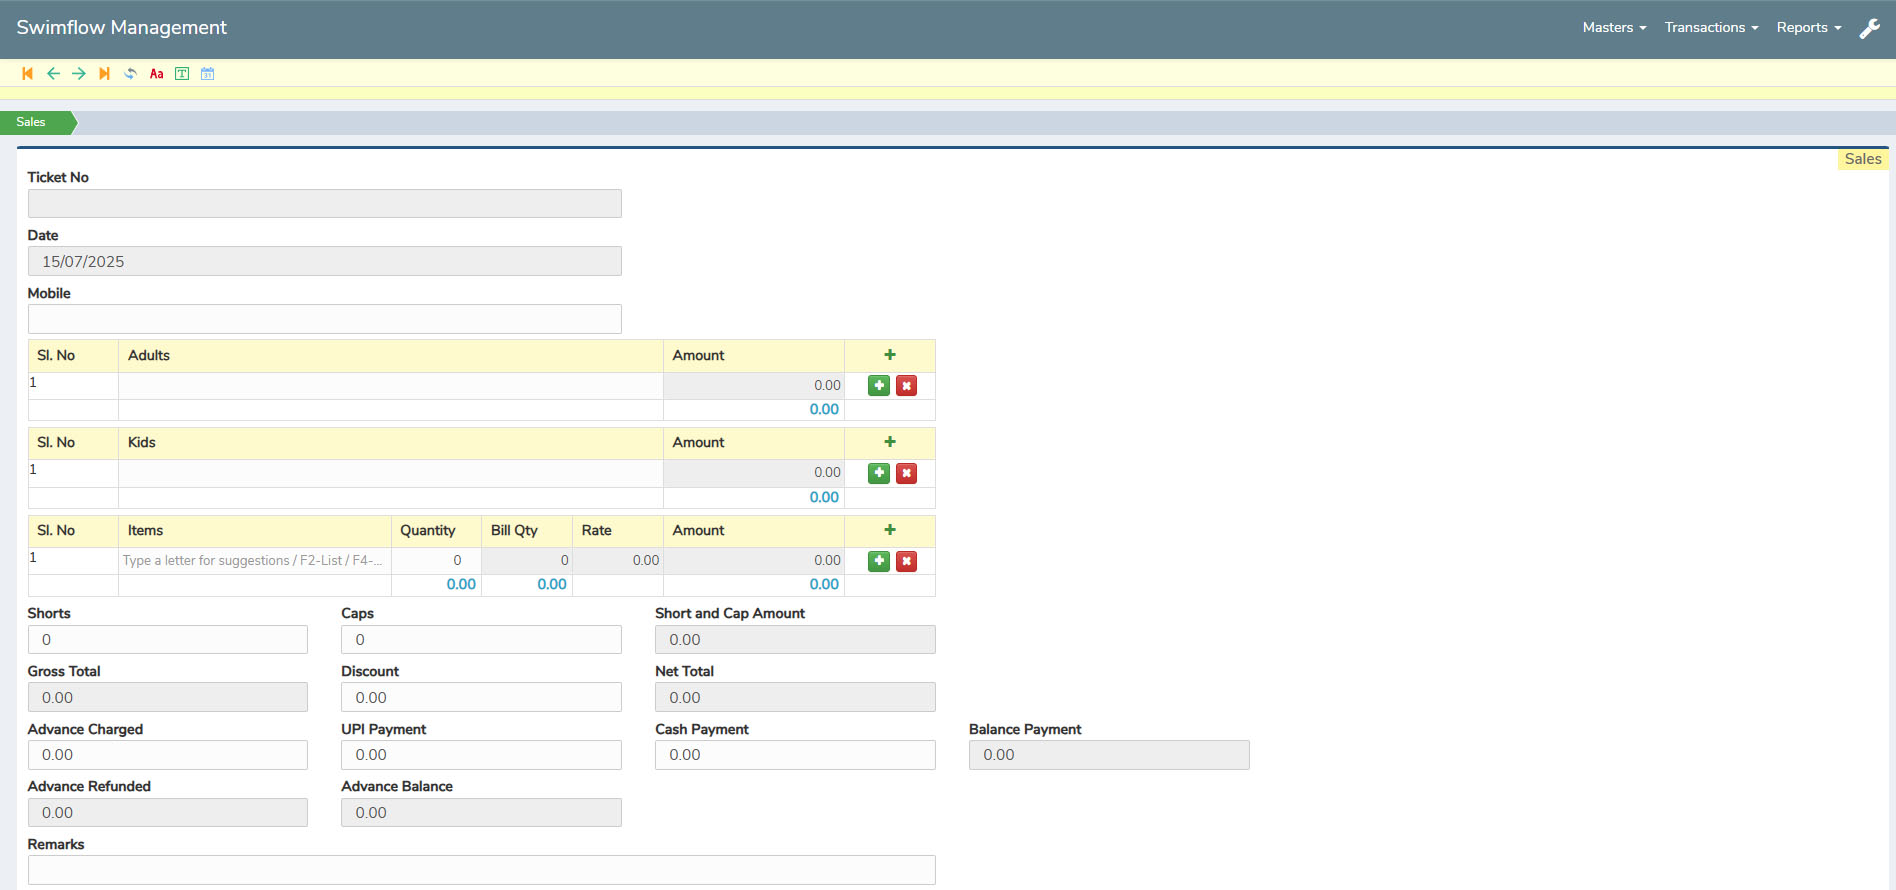The image size is (1896, 890).
Task: Click the red Aa font icon
Action: [156, 74]
